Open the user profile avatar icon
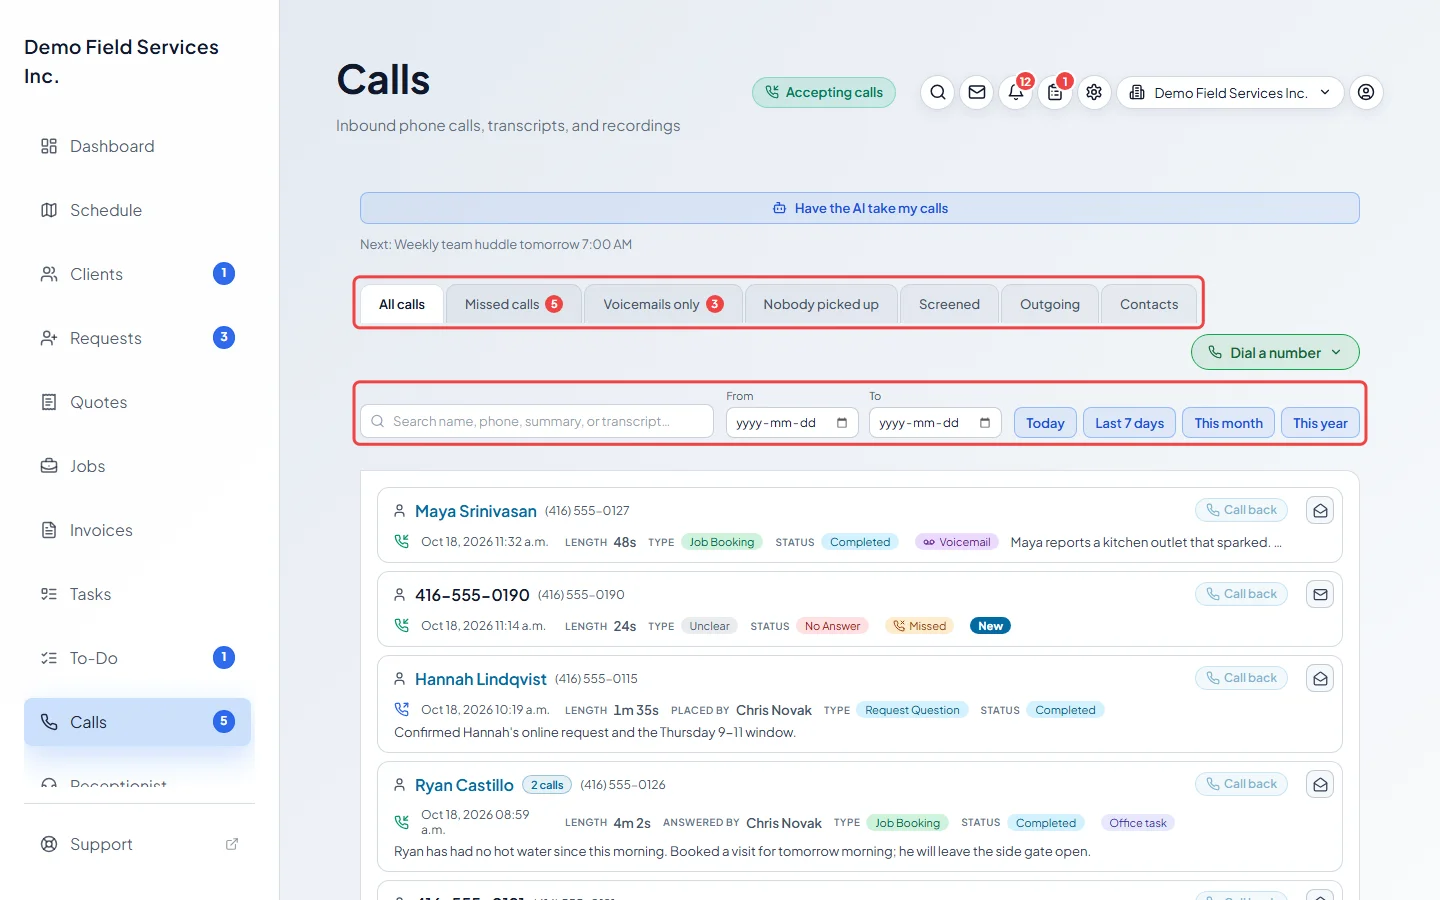This screenshot has width=1440, height=900. coord(1366,92)
